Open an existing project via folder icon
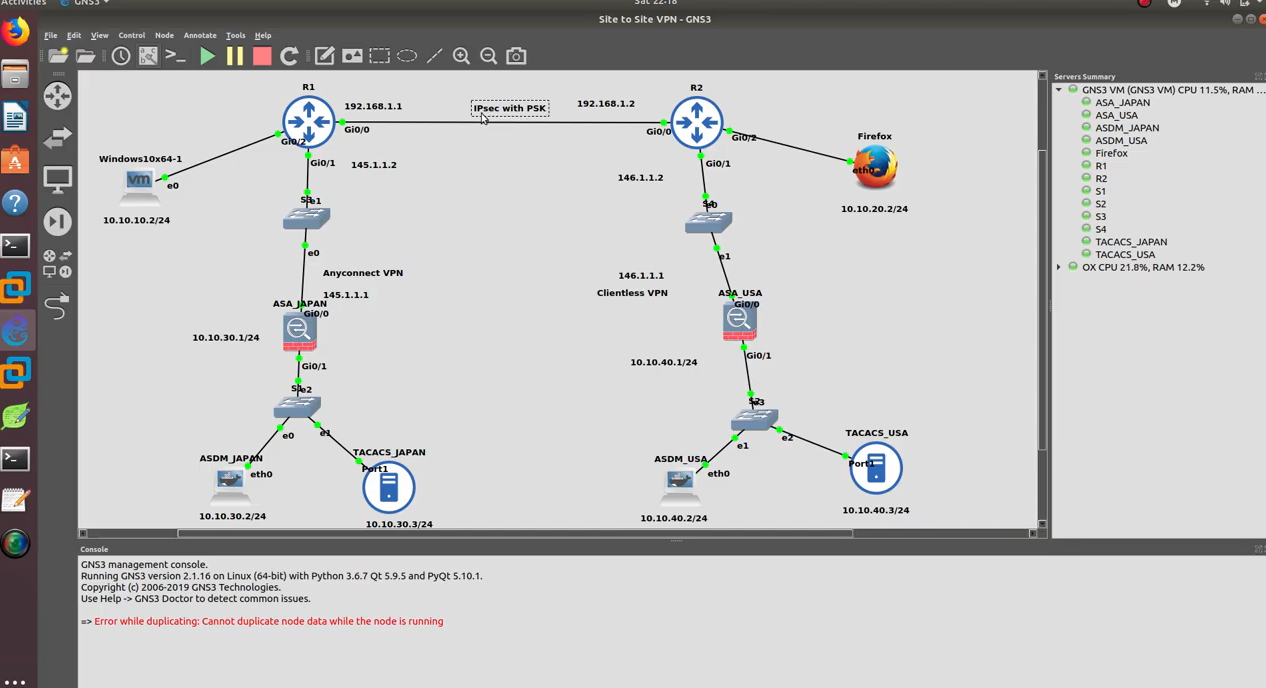Image resolution: width=1266 pixels, height=688 pixels. click(86, 56)
